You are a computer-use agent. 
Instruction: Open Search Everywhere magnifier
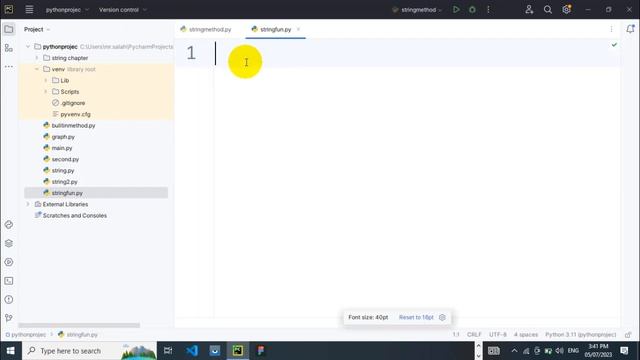pos(548,9)
